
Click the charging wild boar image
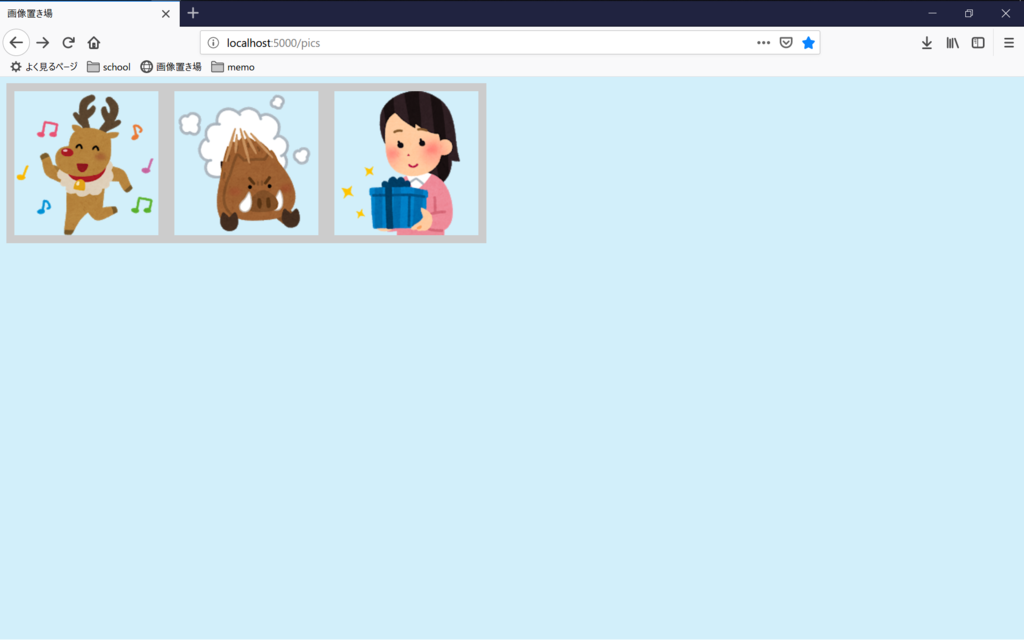246,163
